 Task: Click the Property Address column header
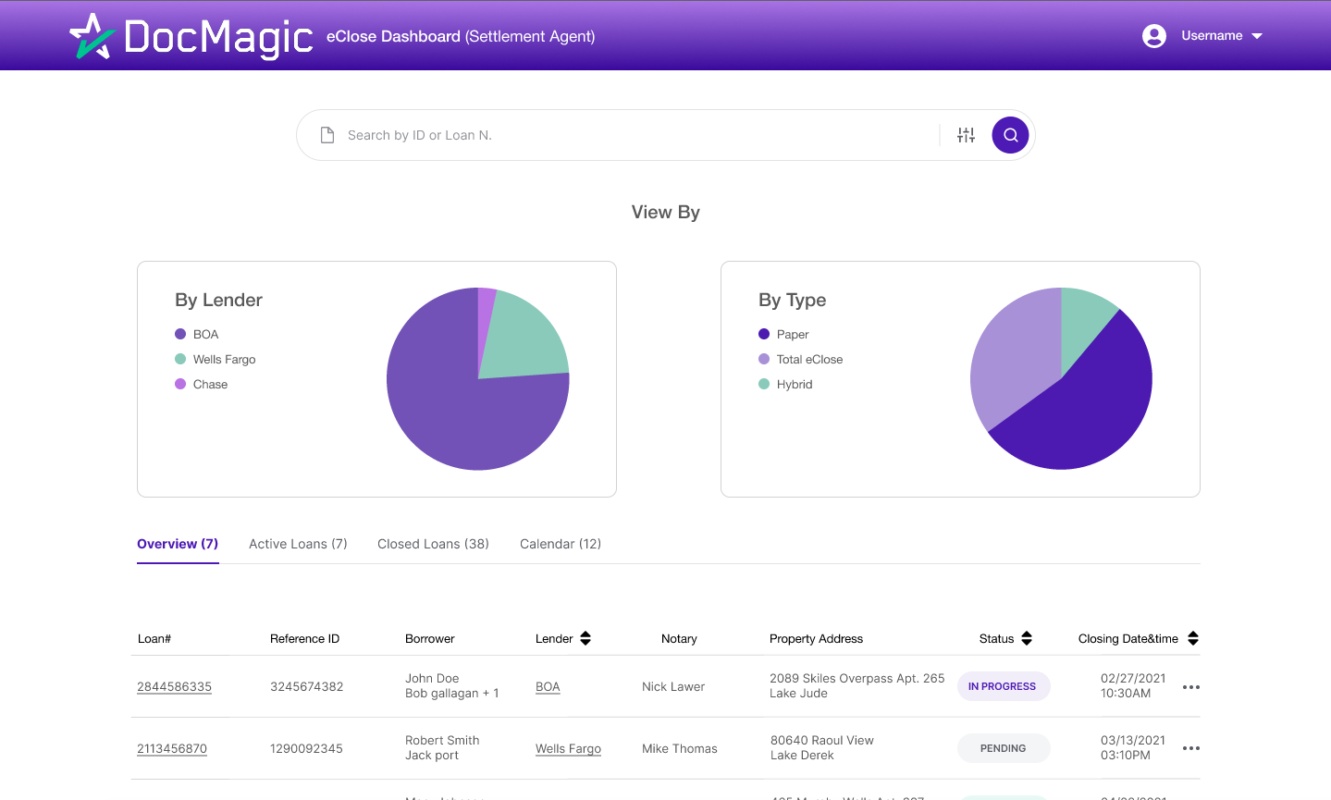(816, 638)
